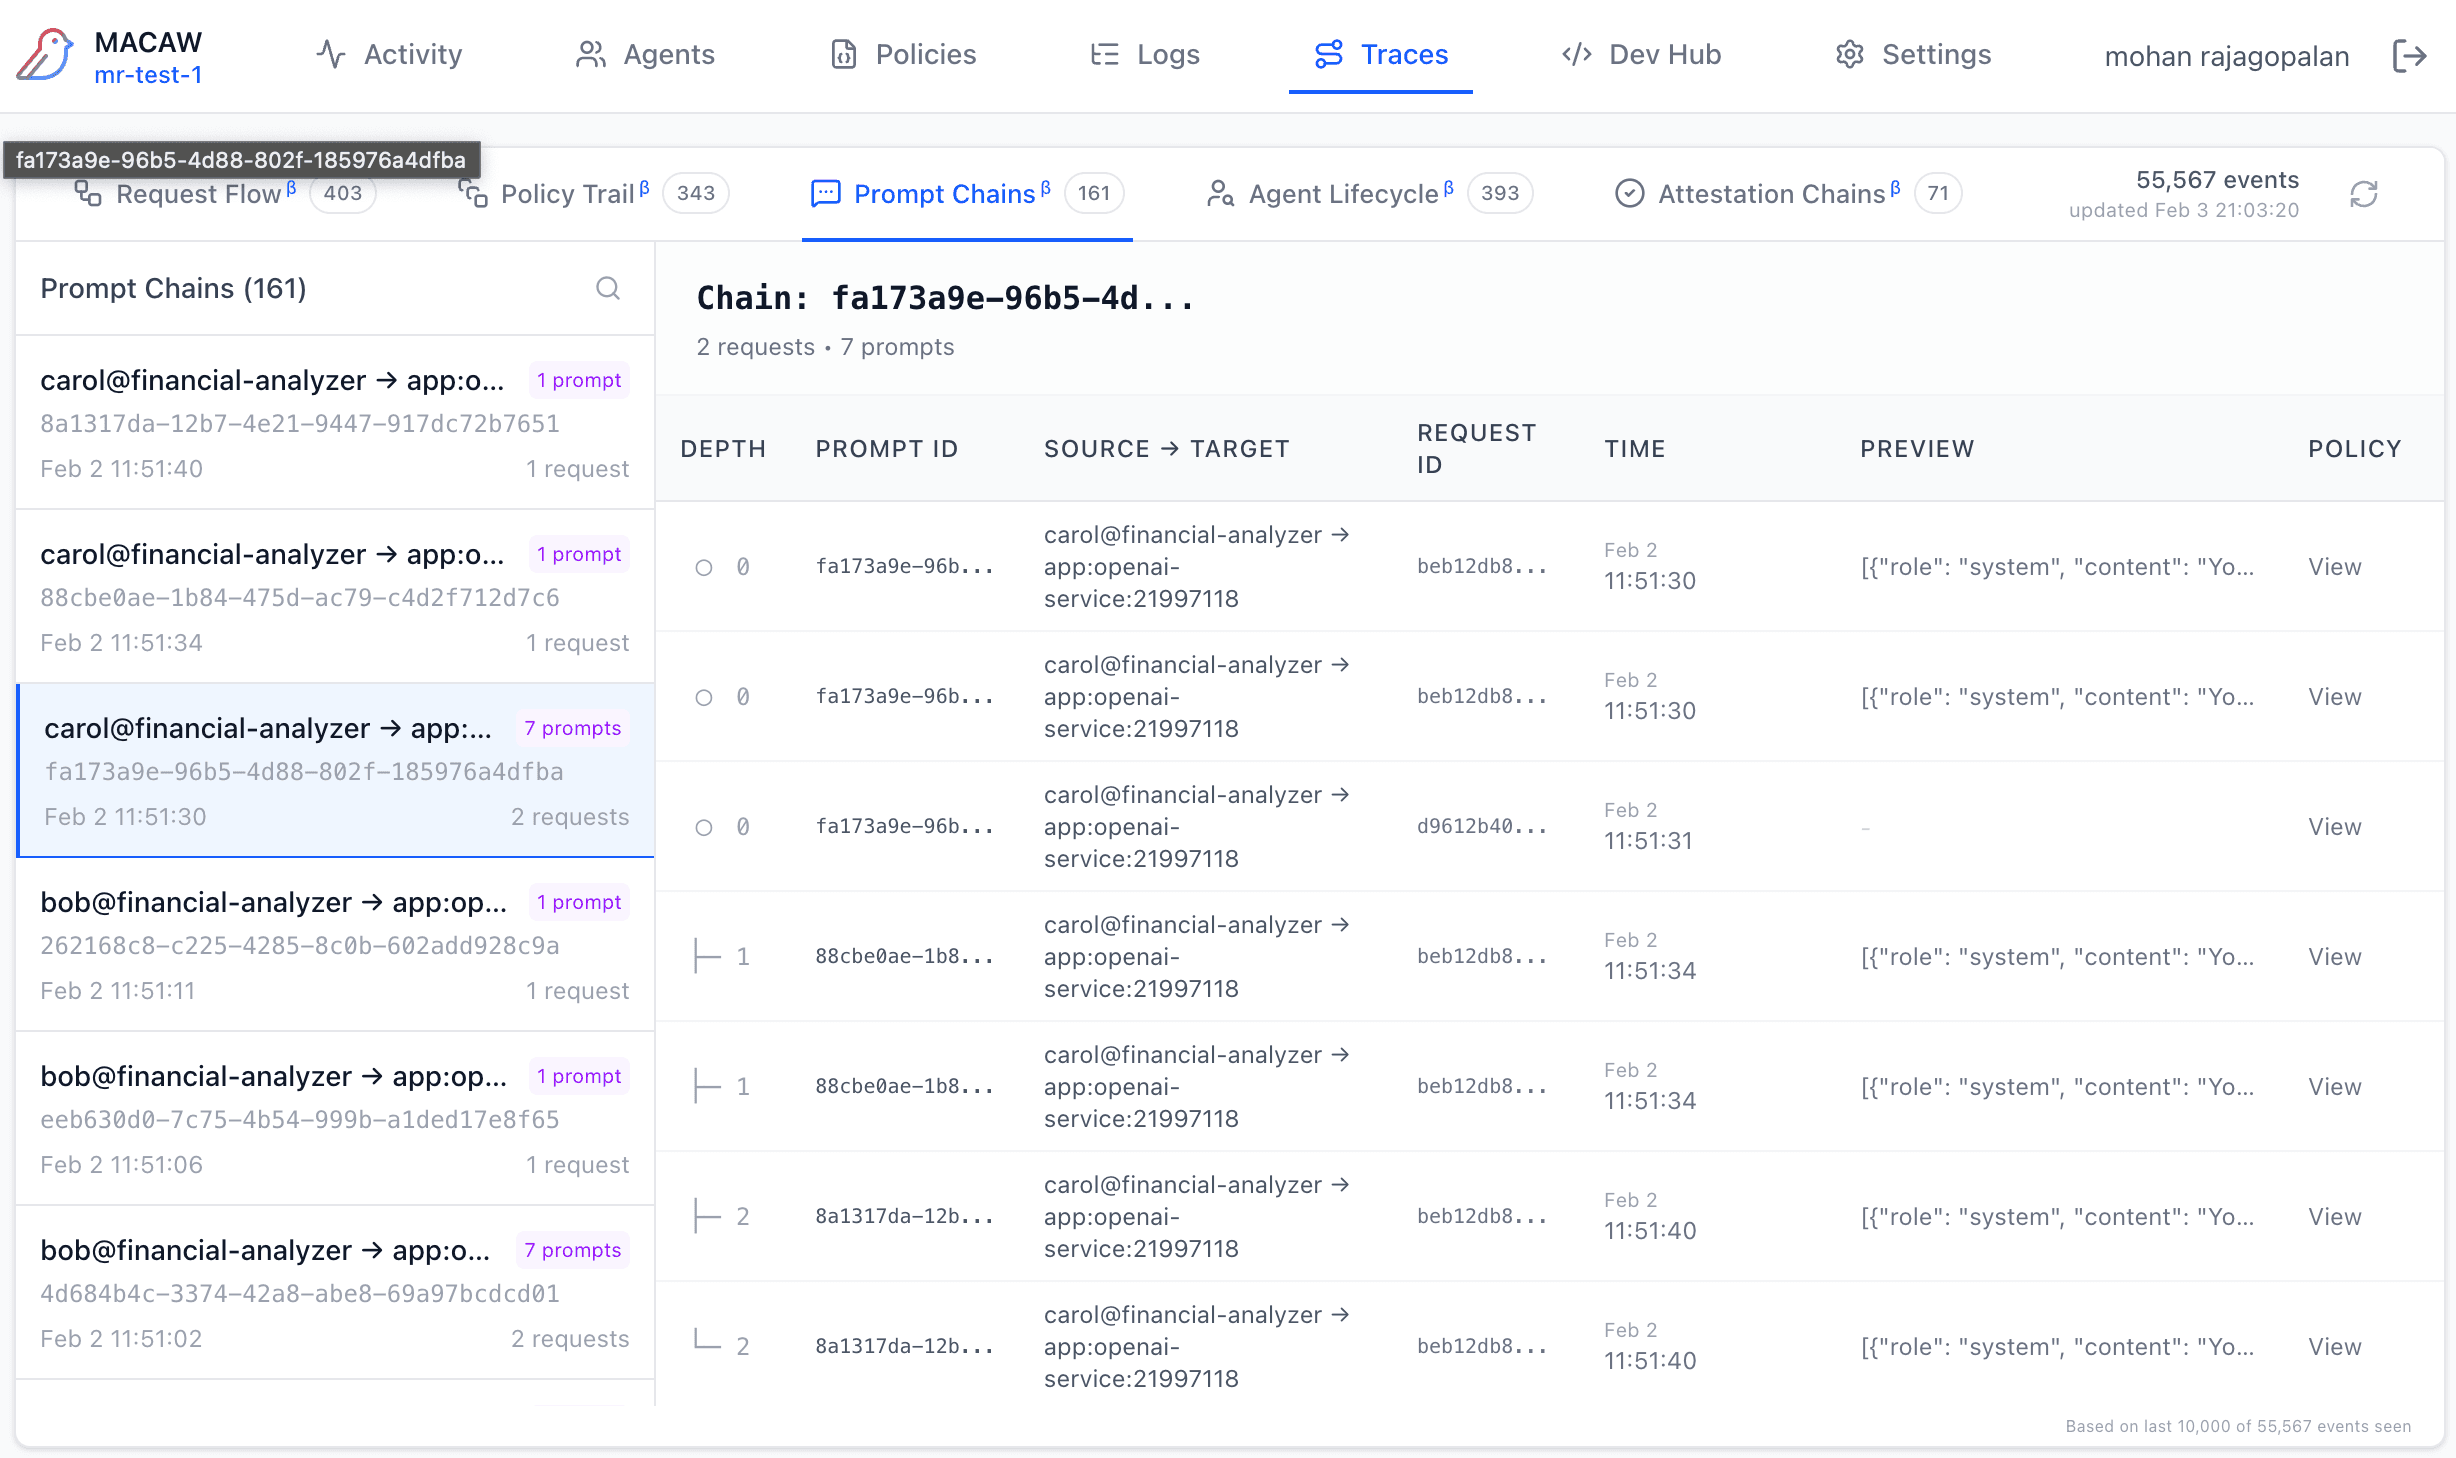This screenshot has height=1458, width=2456.
Task: Switch to the Request Flow tab
Action: coord(198,194)
